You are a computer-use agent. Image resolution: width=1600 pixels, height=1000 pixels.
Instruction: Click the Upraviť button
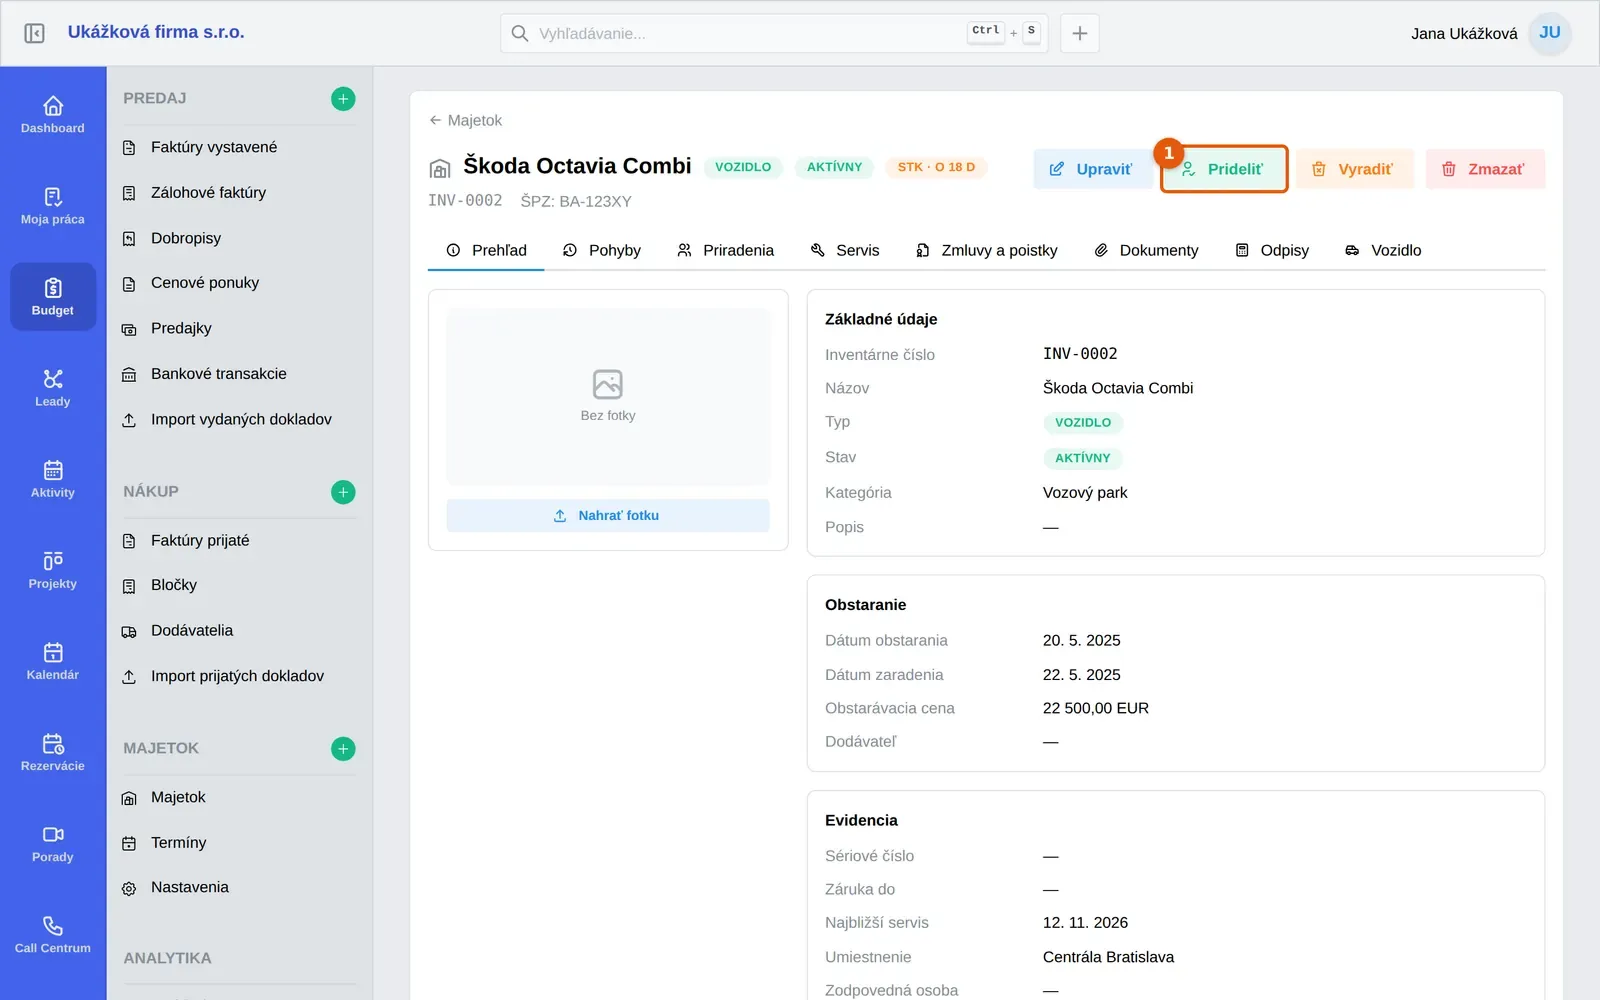pyautogui.click(x=1091, y=169)
